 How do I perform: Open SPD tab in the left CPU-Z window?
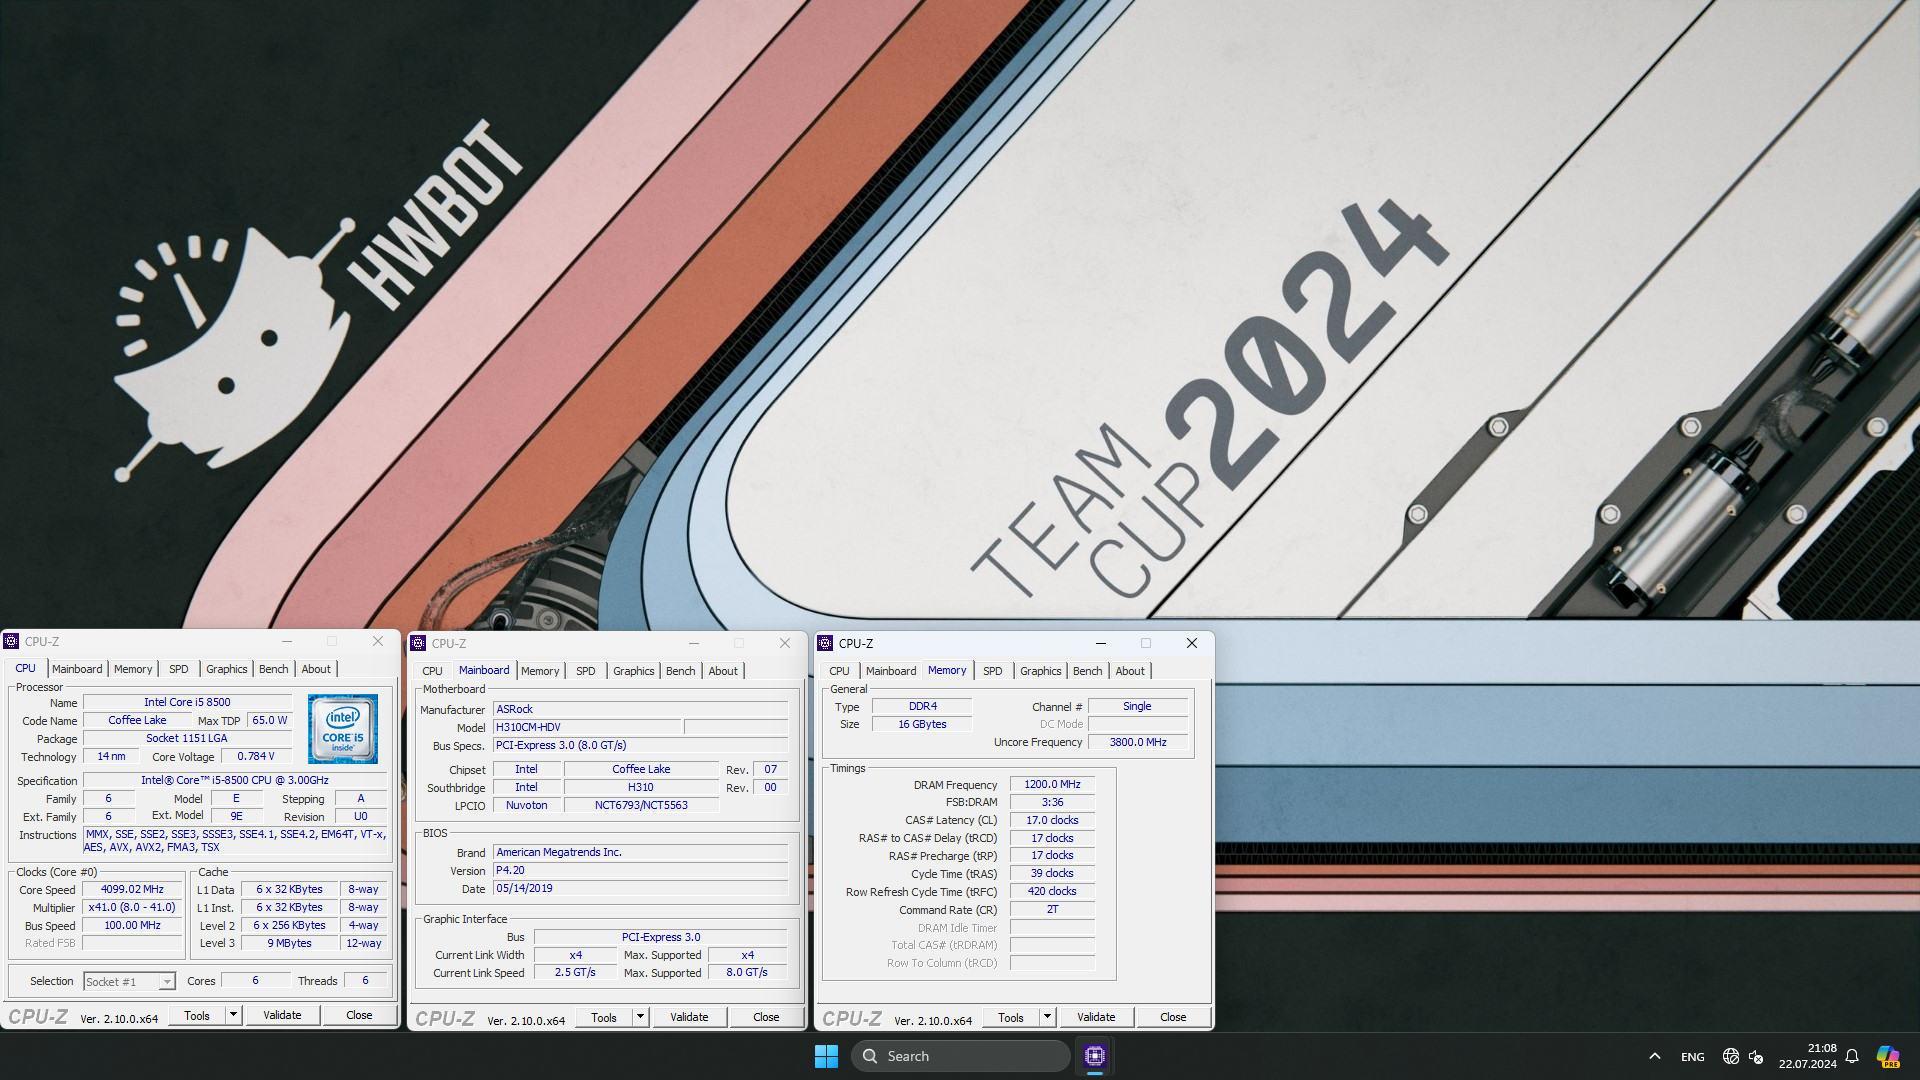tap(179, 669)
